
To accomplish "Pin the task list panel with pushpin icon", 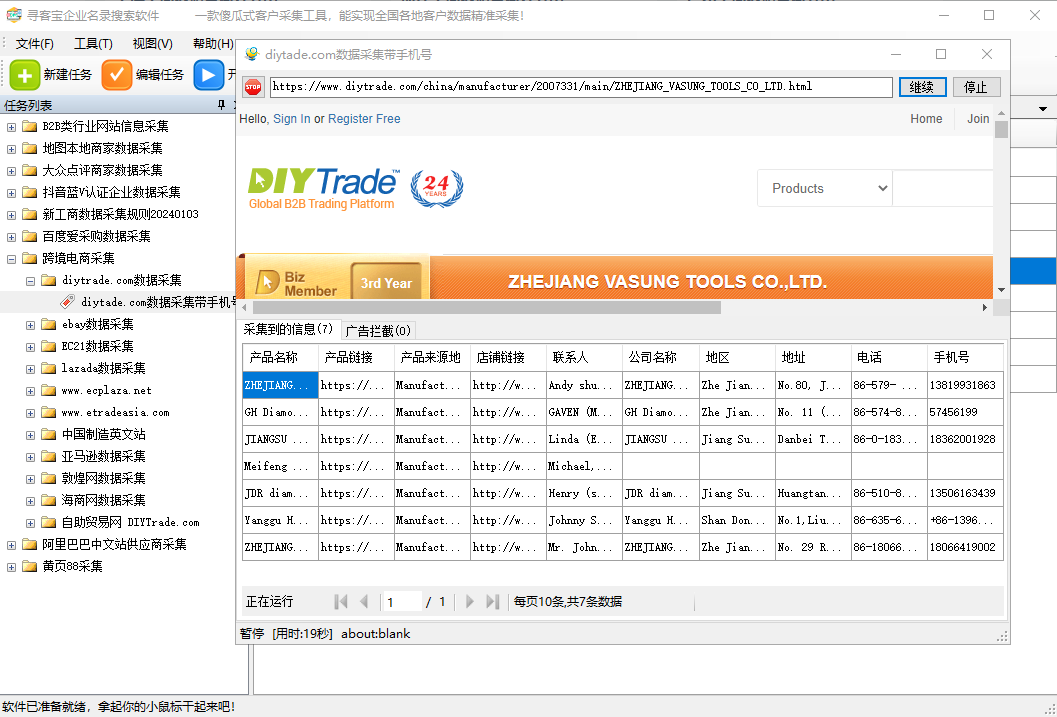I will click(x=221, y=105).
